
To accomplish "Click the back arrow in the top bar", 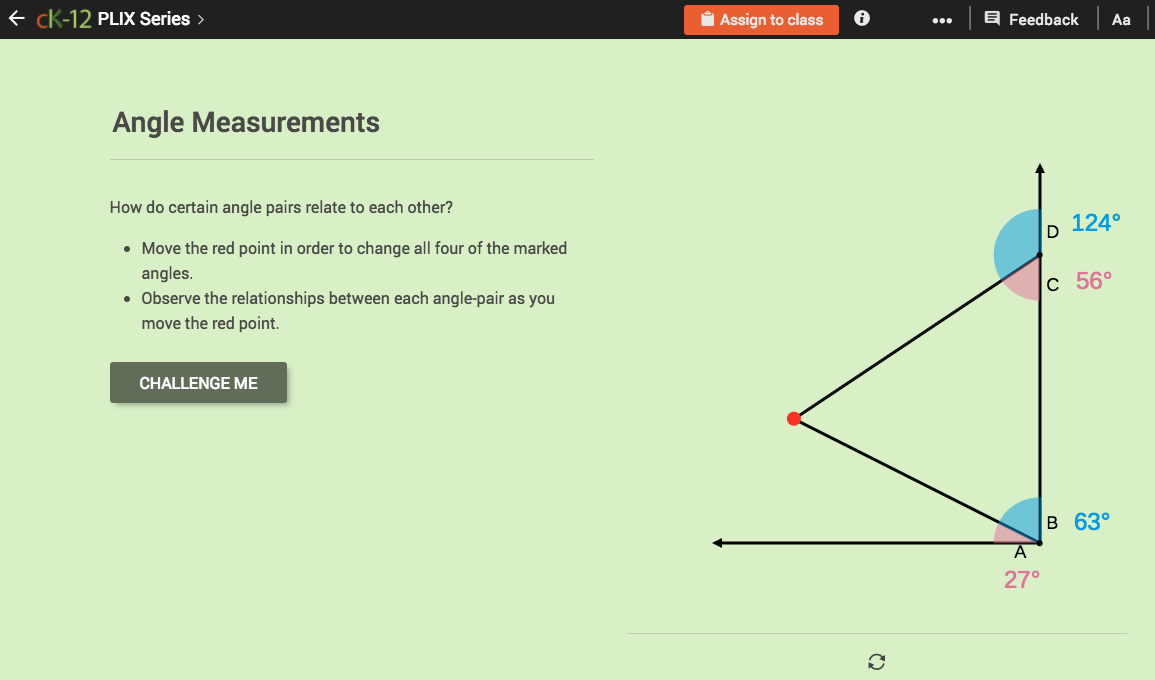I will (x=16, y=18).
